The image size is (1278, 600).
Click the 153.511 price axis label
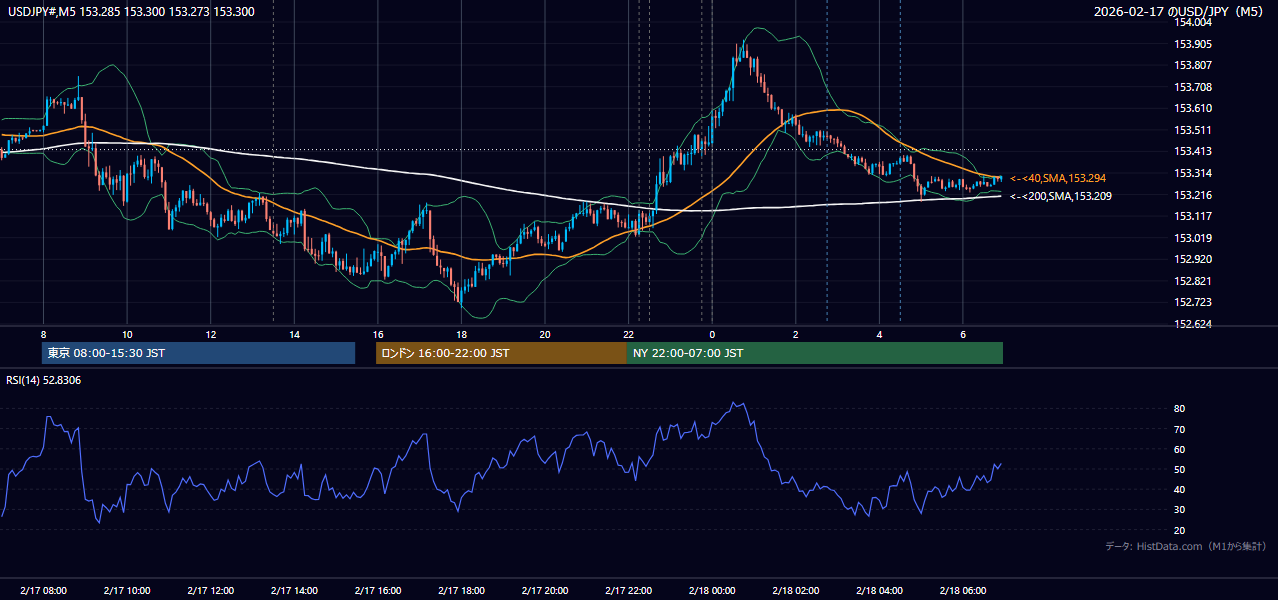click(x=1193, y=130)
